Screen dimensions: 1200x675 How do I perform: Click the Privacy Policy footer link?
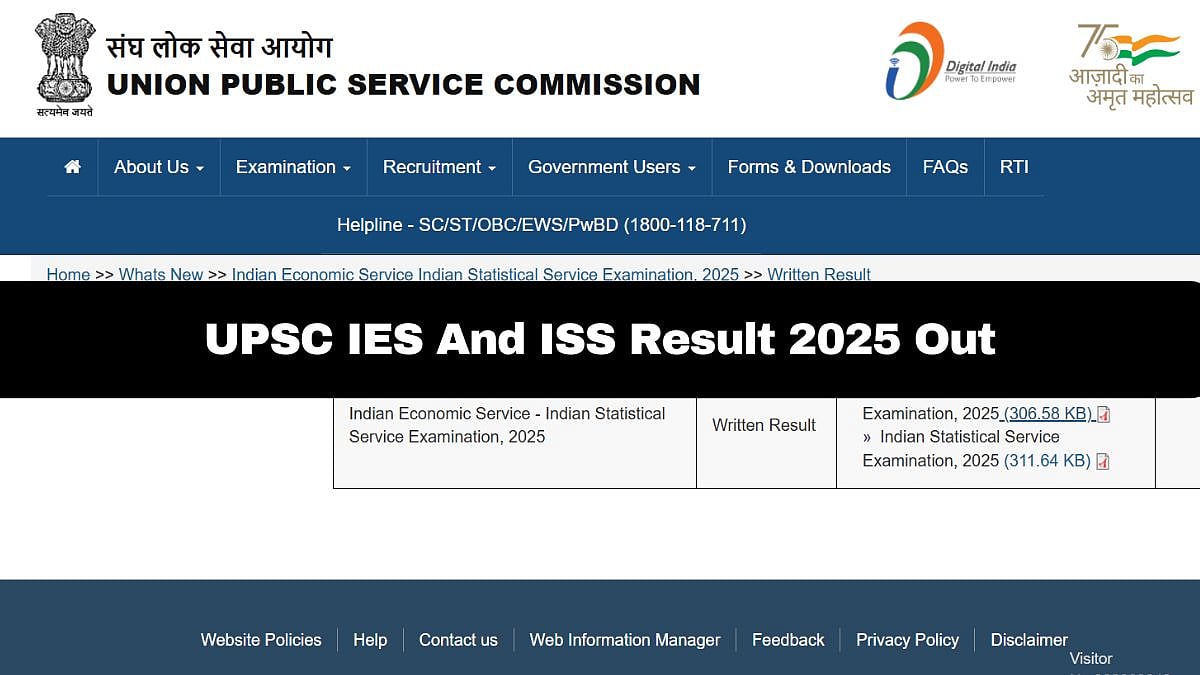coord(907,640)
